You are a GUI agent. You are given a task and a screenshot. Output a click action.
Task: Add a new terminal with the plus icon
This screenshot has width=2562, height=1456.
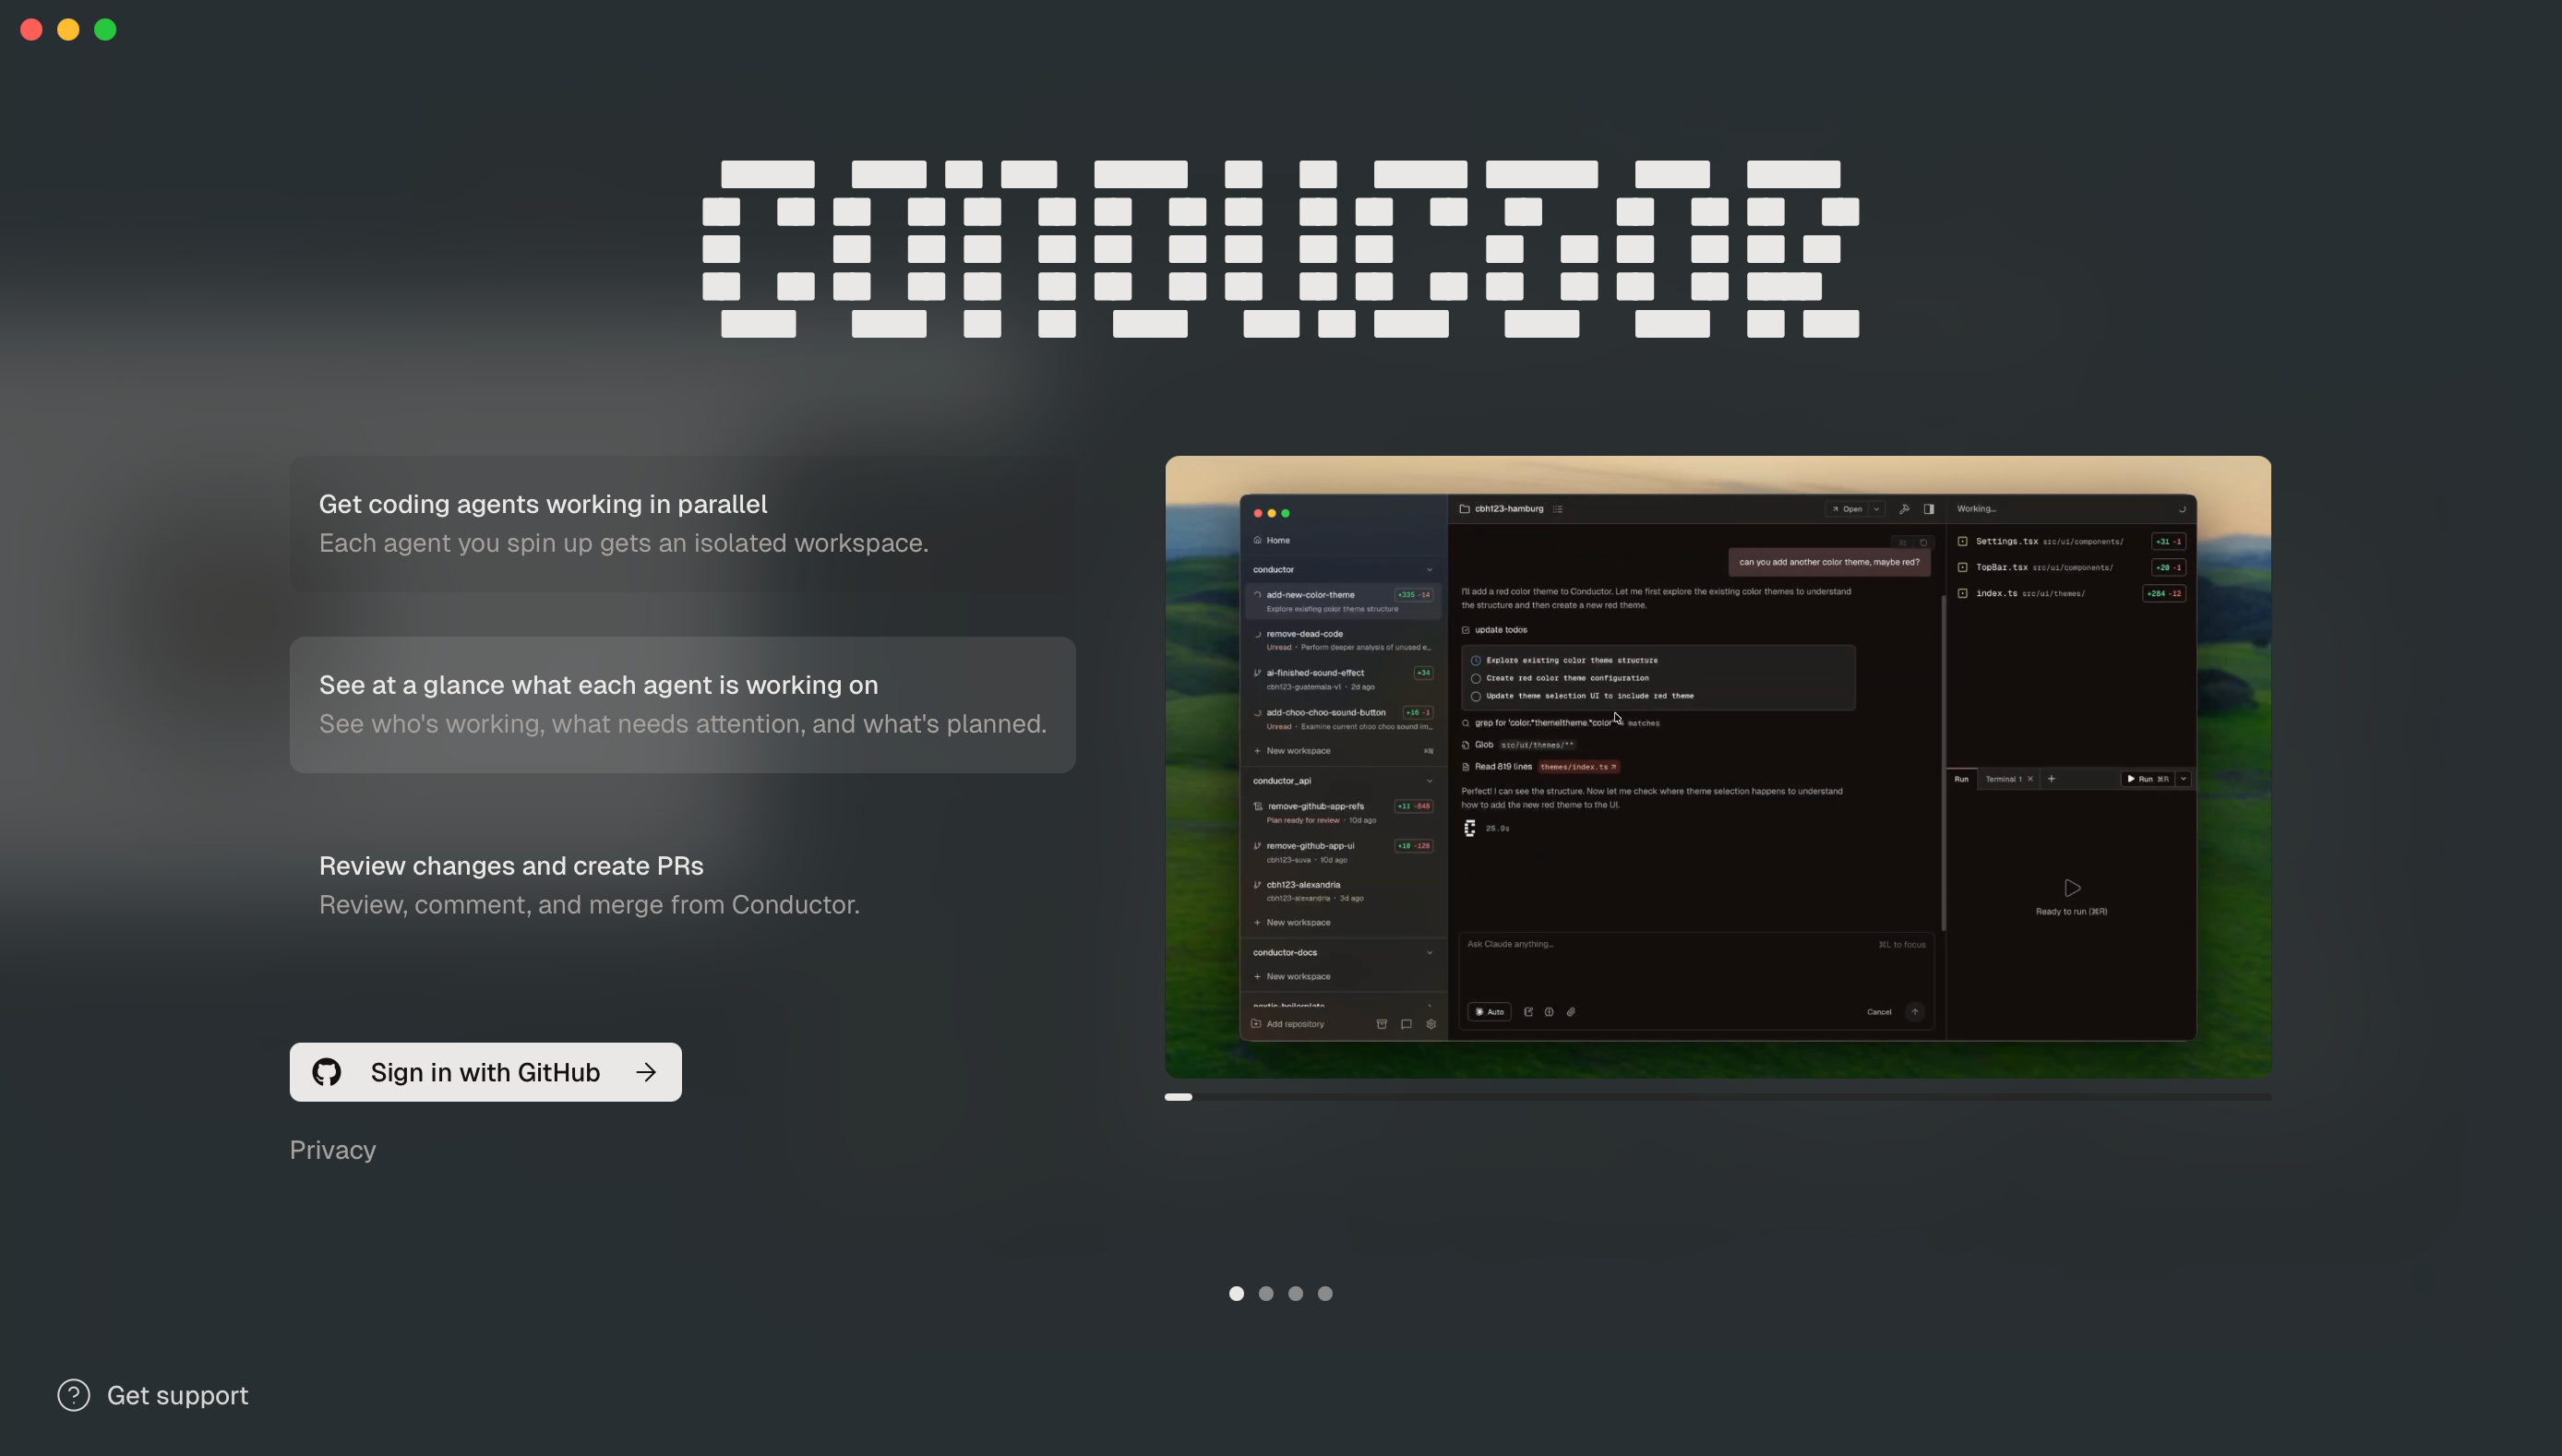(x=2052, y=780)
